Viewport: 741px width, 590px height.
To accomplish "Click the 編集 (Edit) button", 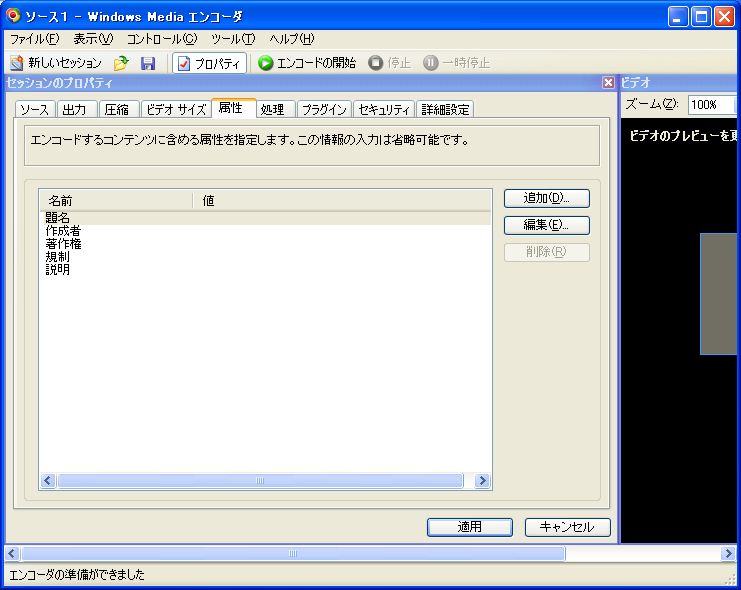I will 546,225.
